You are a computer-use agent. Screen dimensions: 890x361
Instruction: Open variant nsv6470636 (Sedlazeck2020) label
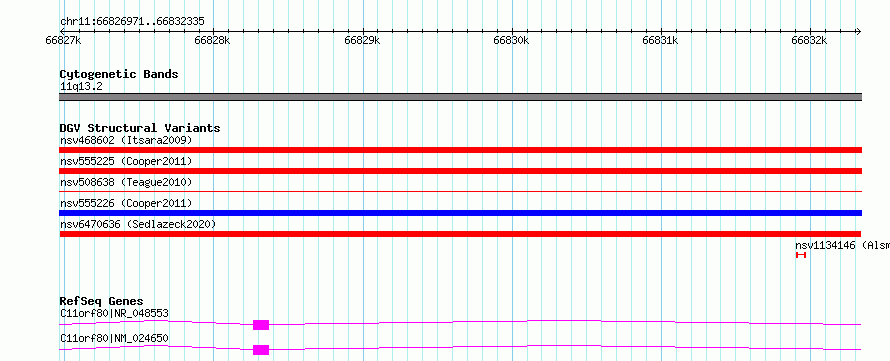[138, 224]
